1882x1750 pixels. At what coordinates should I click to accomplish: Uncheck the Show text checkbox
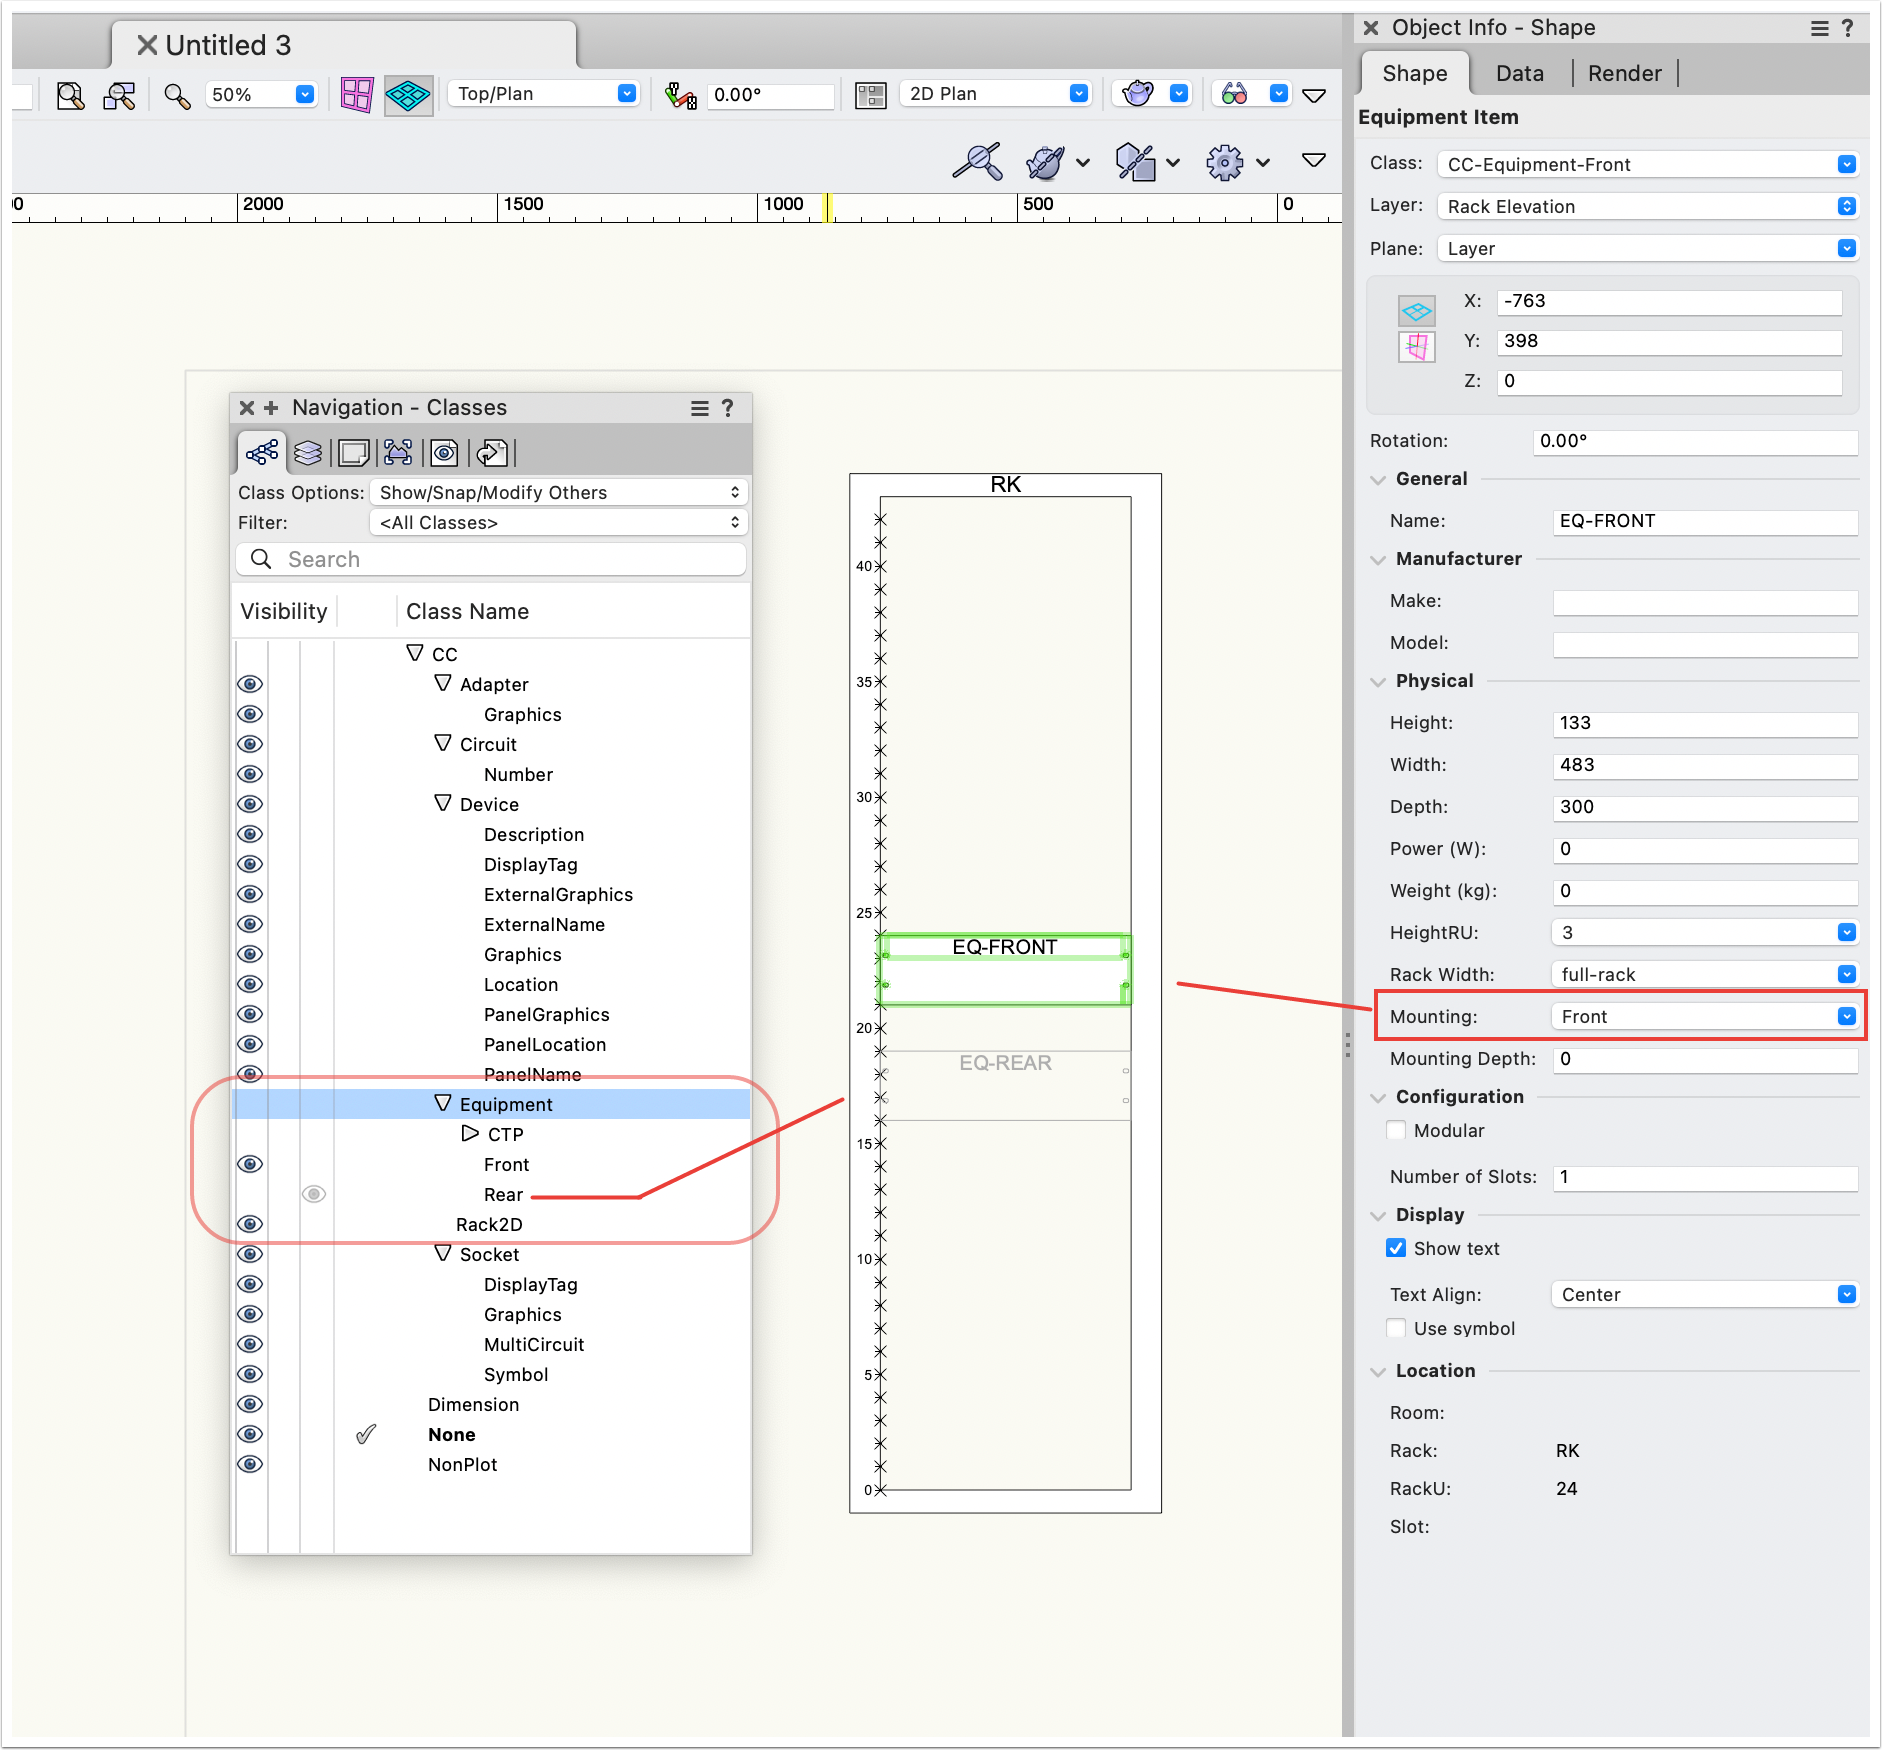point(1396,1248)
